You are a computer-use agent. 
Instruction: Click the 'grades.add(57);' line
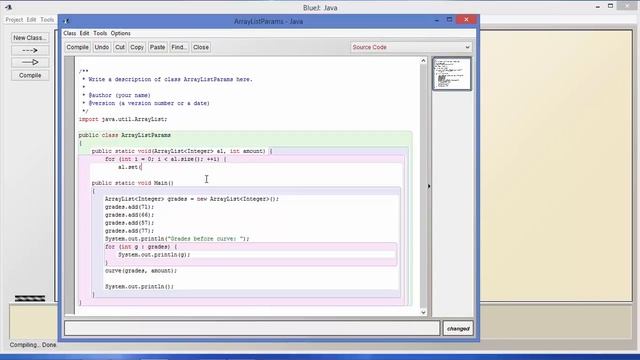(129, 223)
